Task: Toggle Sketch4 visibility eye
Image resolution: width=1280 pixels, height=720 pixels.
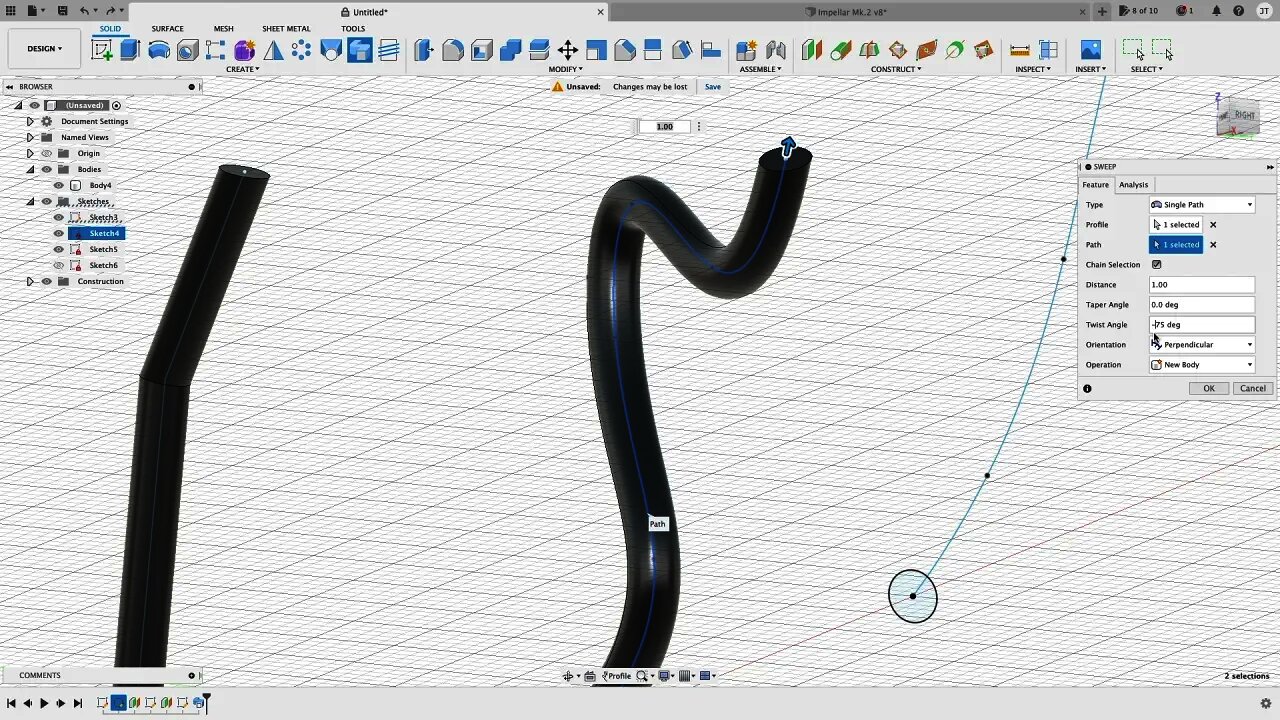Action: [59, 233]
